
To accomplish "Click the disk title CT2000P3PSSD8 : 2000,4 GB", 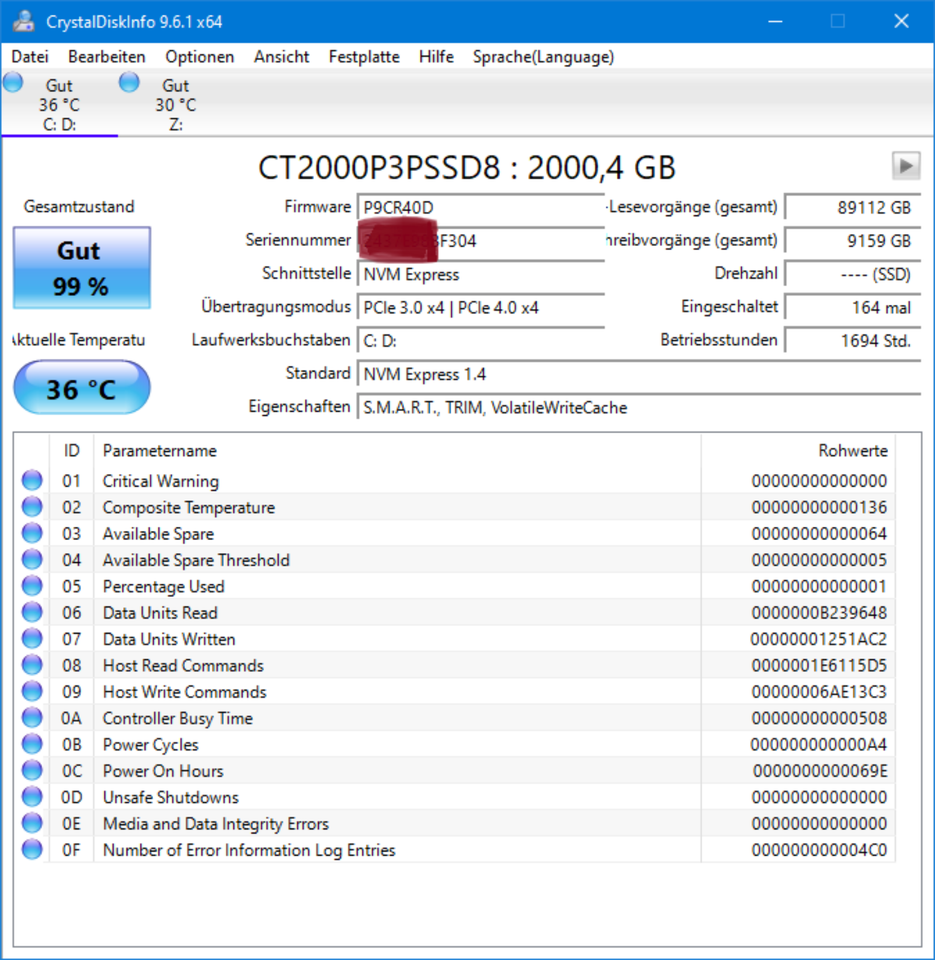I will pos(467,167).
